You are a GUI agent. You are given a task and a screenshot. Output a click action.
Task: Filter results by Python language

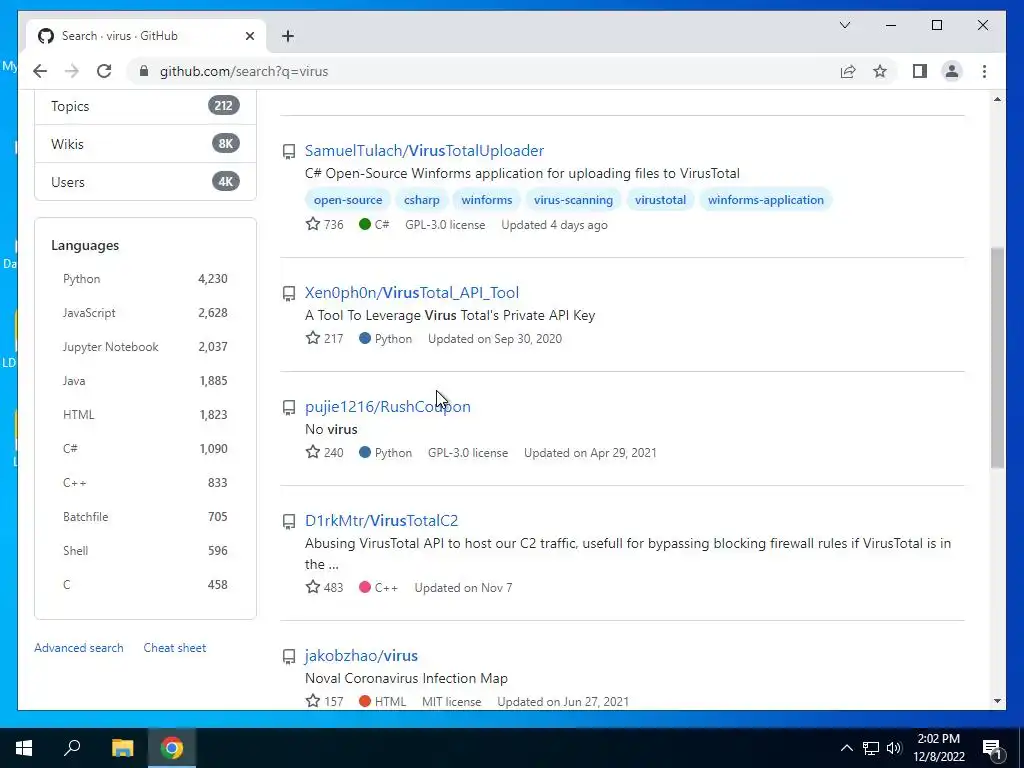[145, 279]
